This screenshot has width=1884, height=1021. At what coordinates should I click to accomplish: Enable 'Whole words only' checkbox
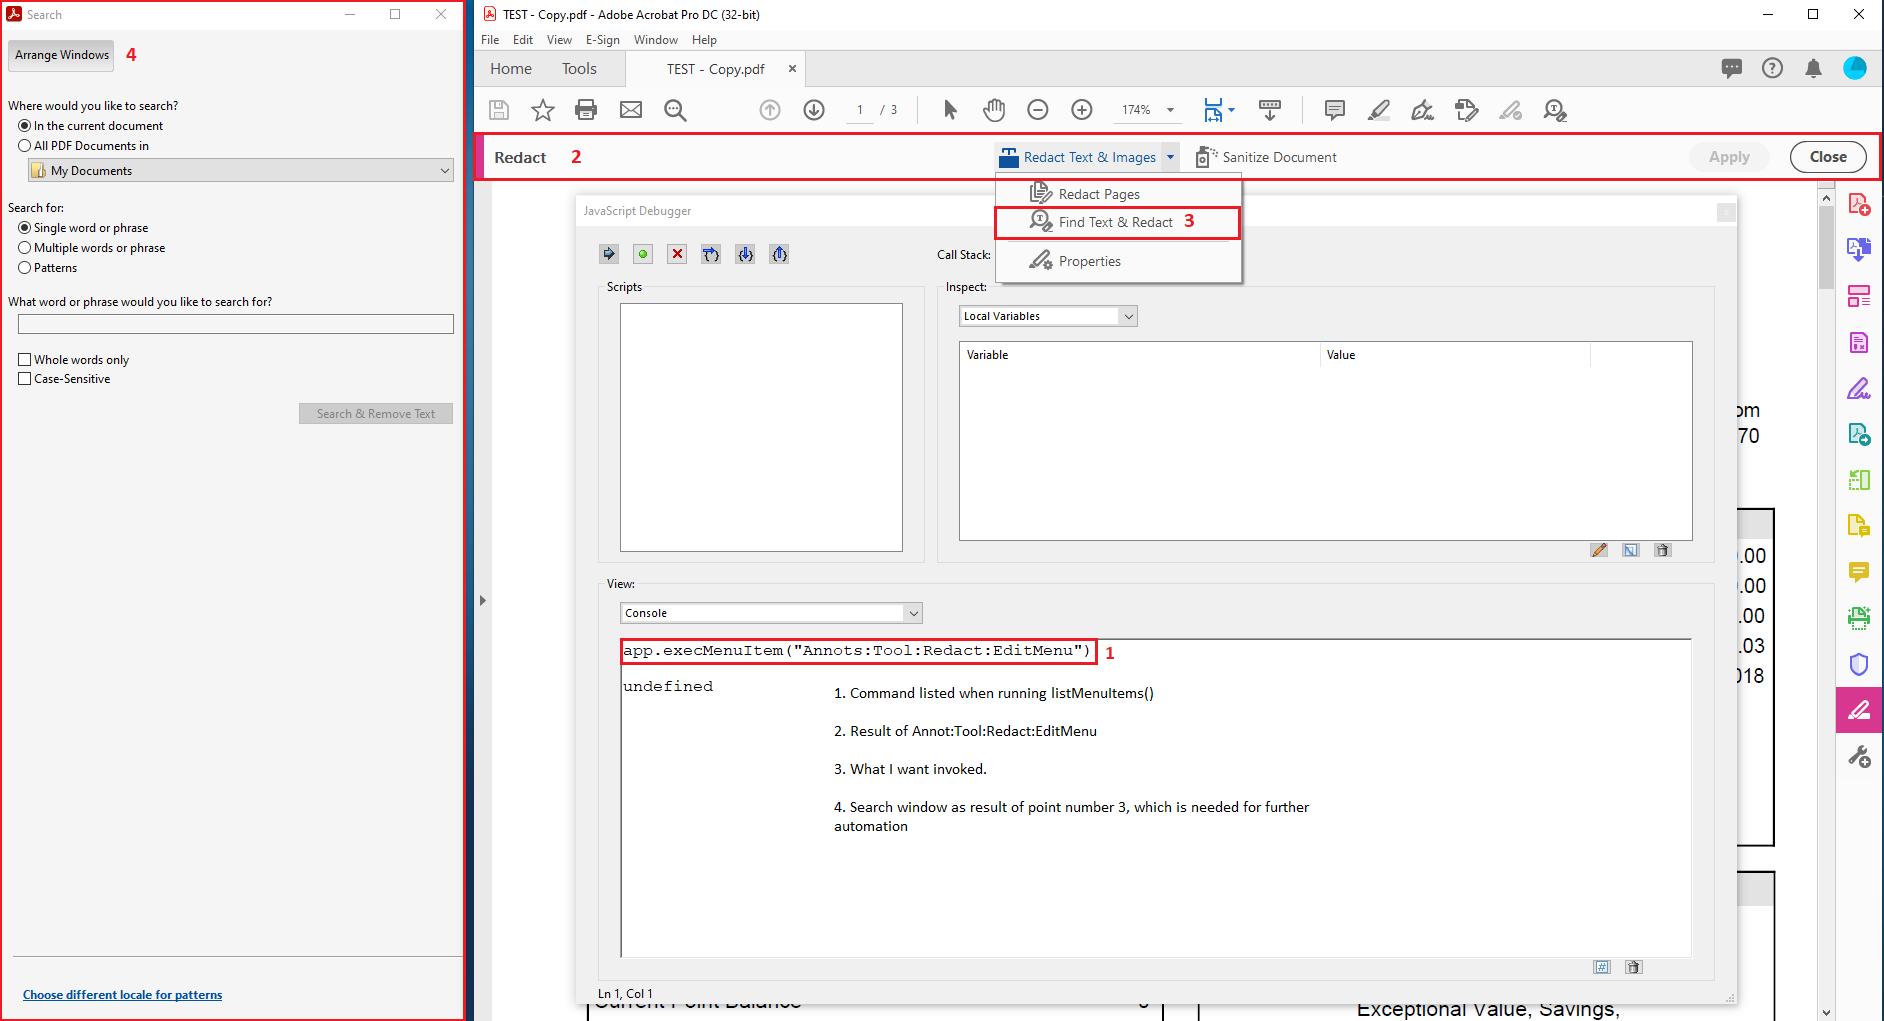74,360
